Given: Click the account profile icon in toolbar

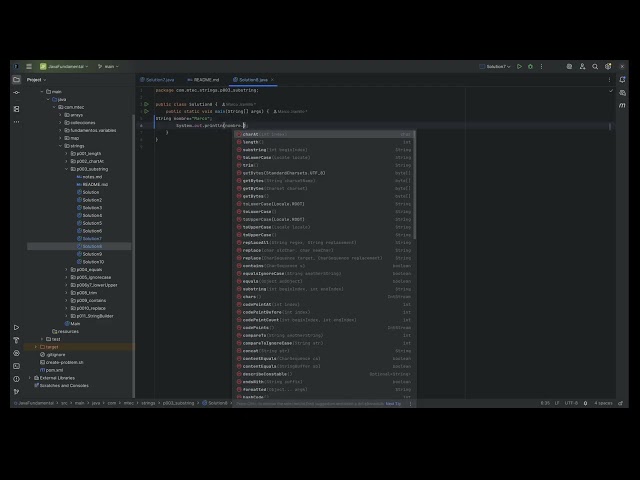Looking at the screenshot, I should 582,67.
